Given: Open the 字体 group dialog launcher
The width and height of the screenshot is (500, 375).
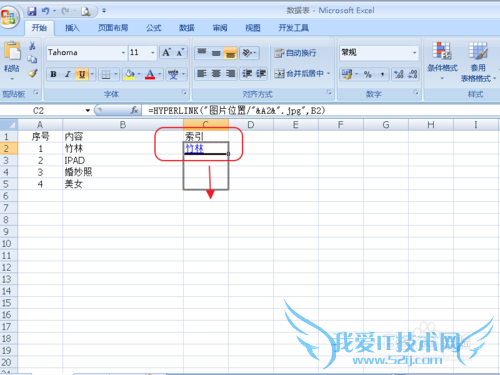Looking at the screenshot, I should point(184,93).
